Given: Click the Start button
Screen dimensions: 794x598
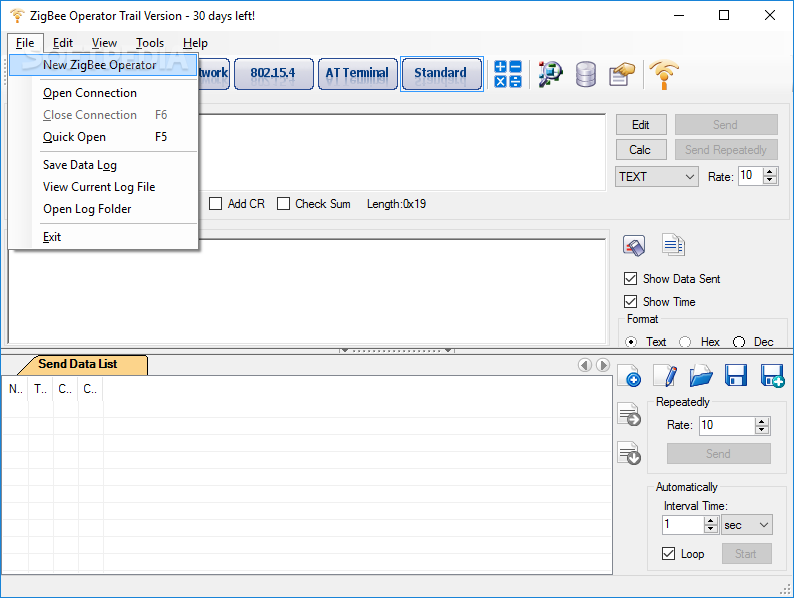Looking at the screenshot, I should [746, 553].
